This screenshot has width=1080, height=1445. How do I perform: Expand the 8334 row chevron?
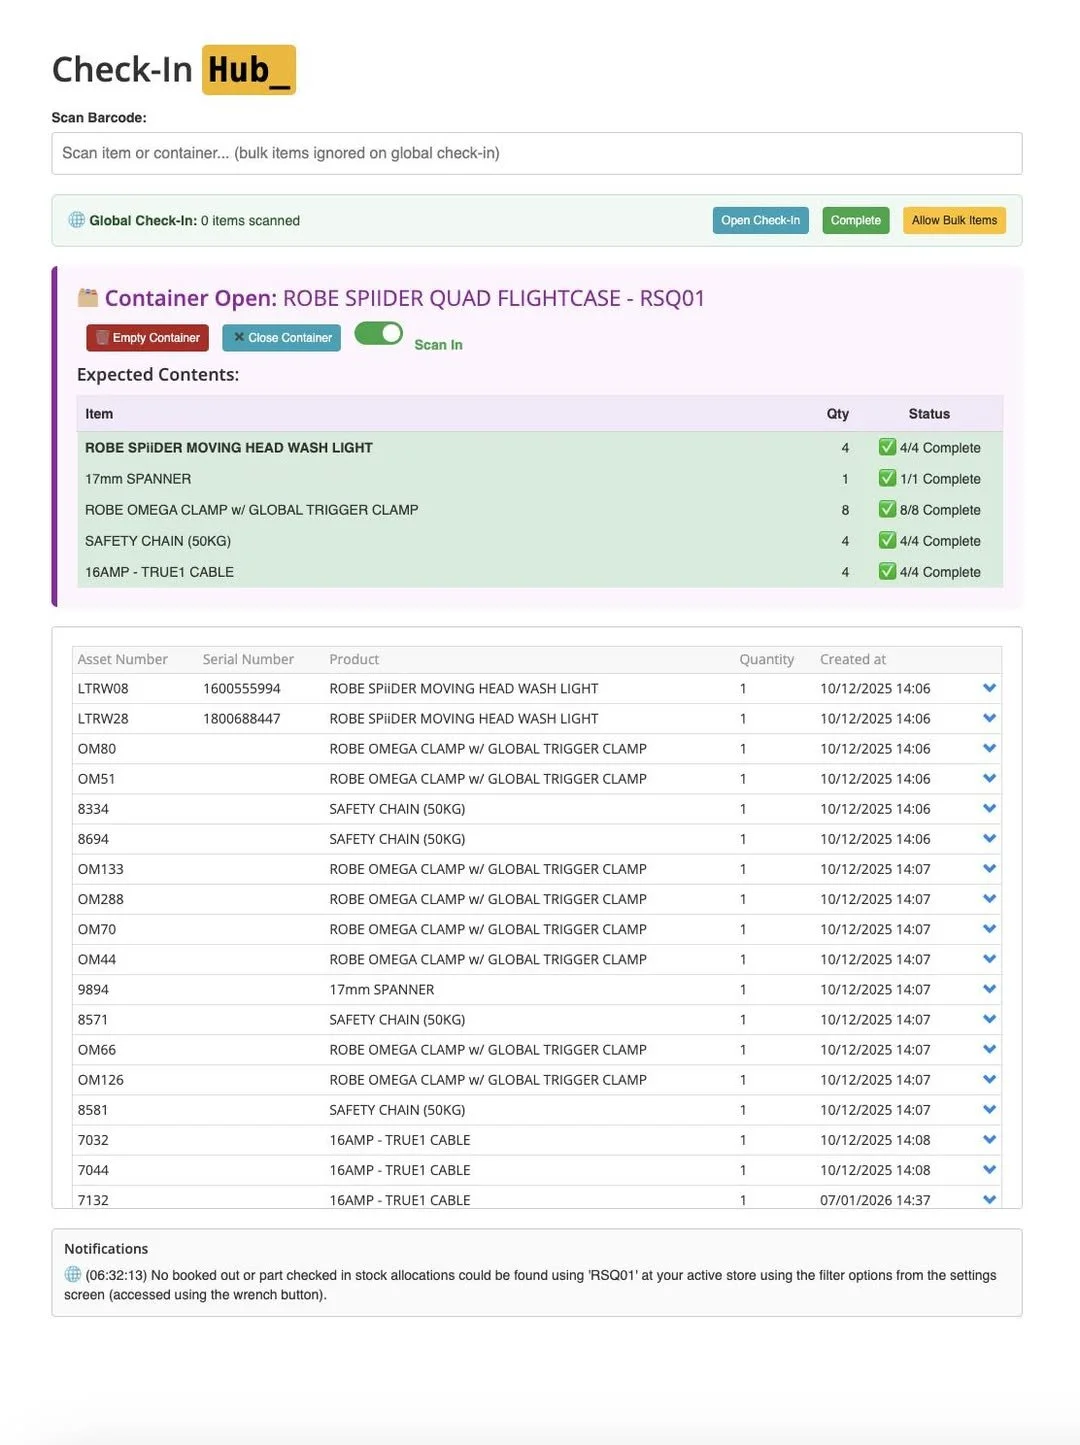pos(989,808)
